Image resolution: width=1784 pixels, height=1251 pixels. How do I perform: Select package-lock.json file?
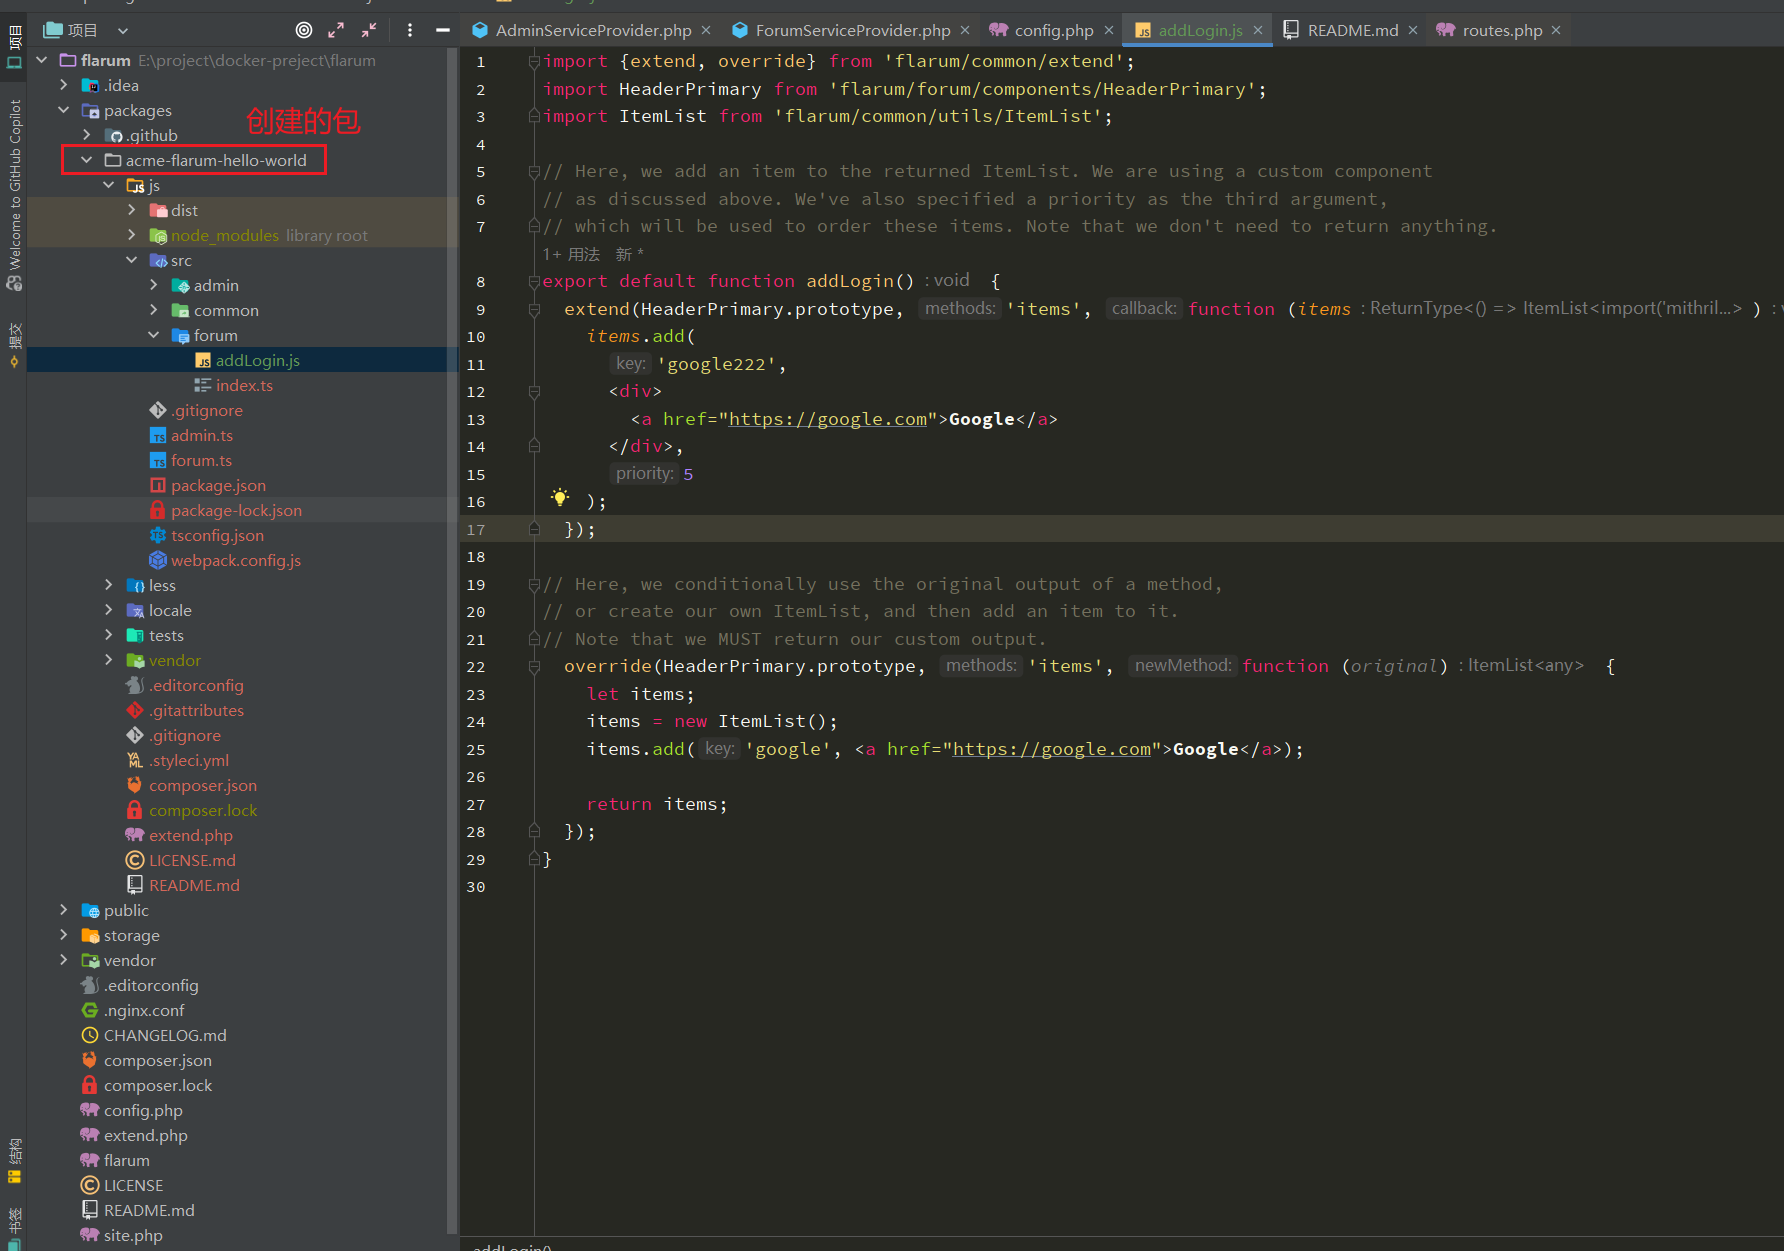tap(236, 510)
